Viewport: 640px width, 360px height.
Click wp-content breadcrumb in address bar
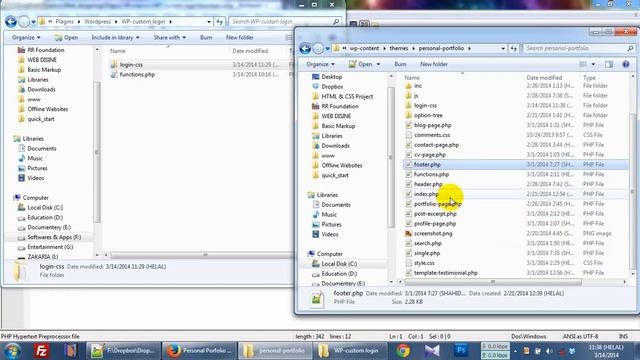tap(364, 48)
